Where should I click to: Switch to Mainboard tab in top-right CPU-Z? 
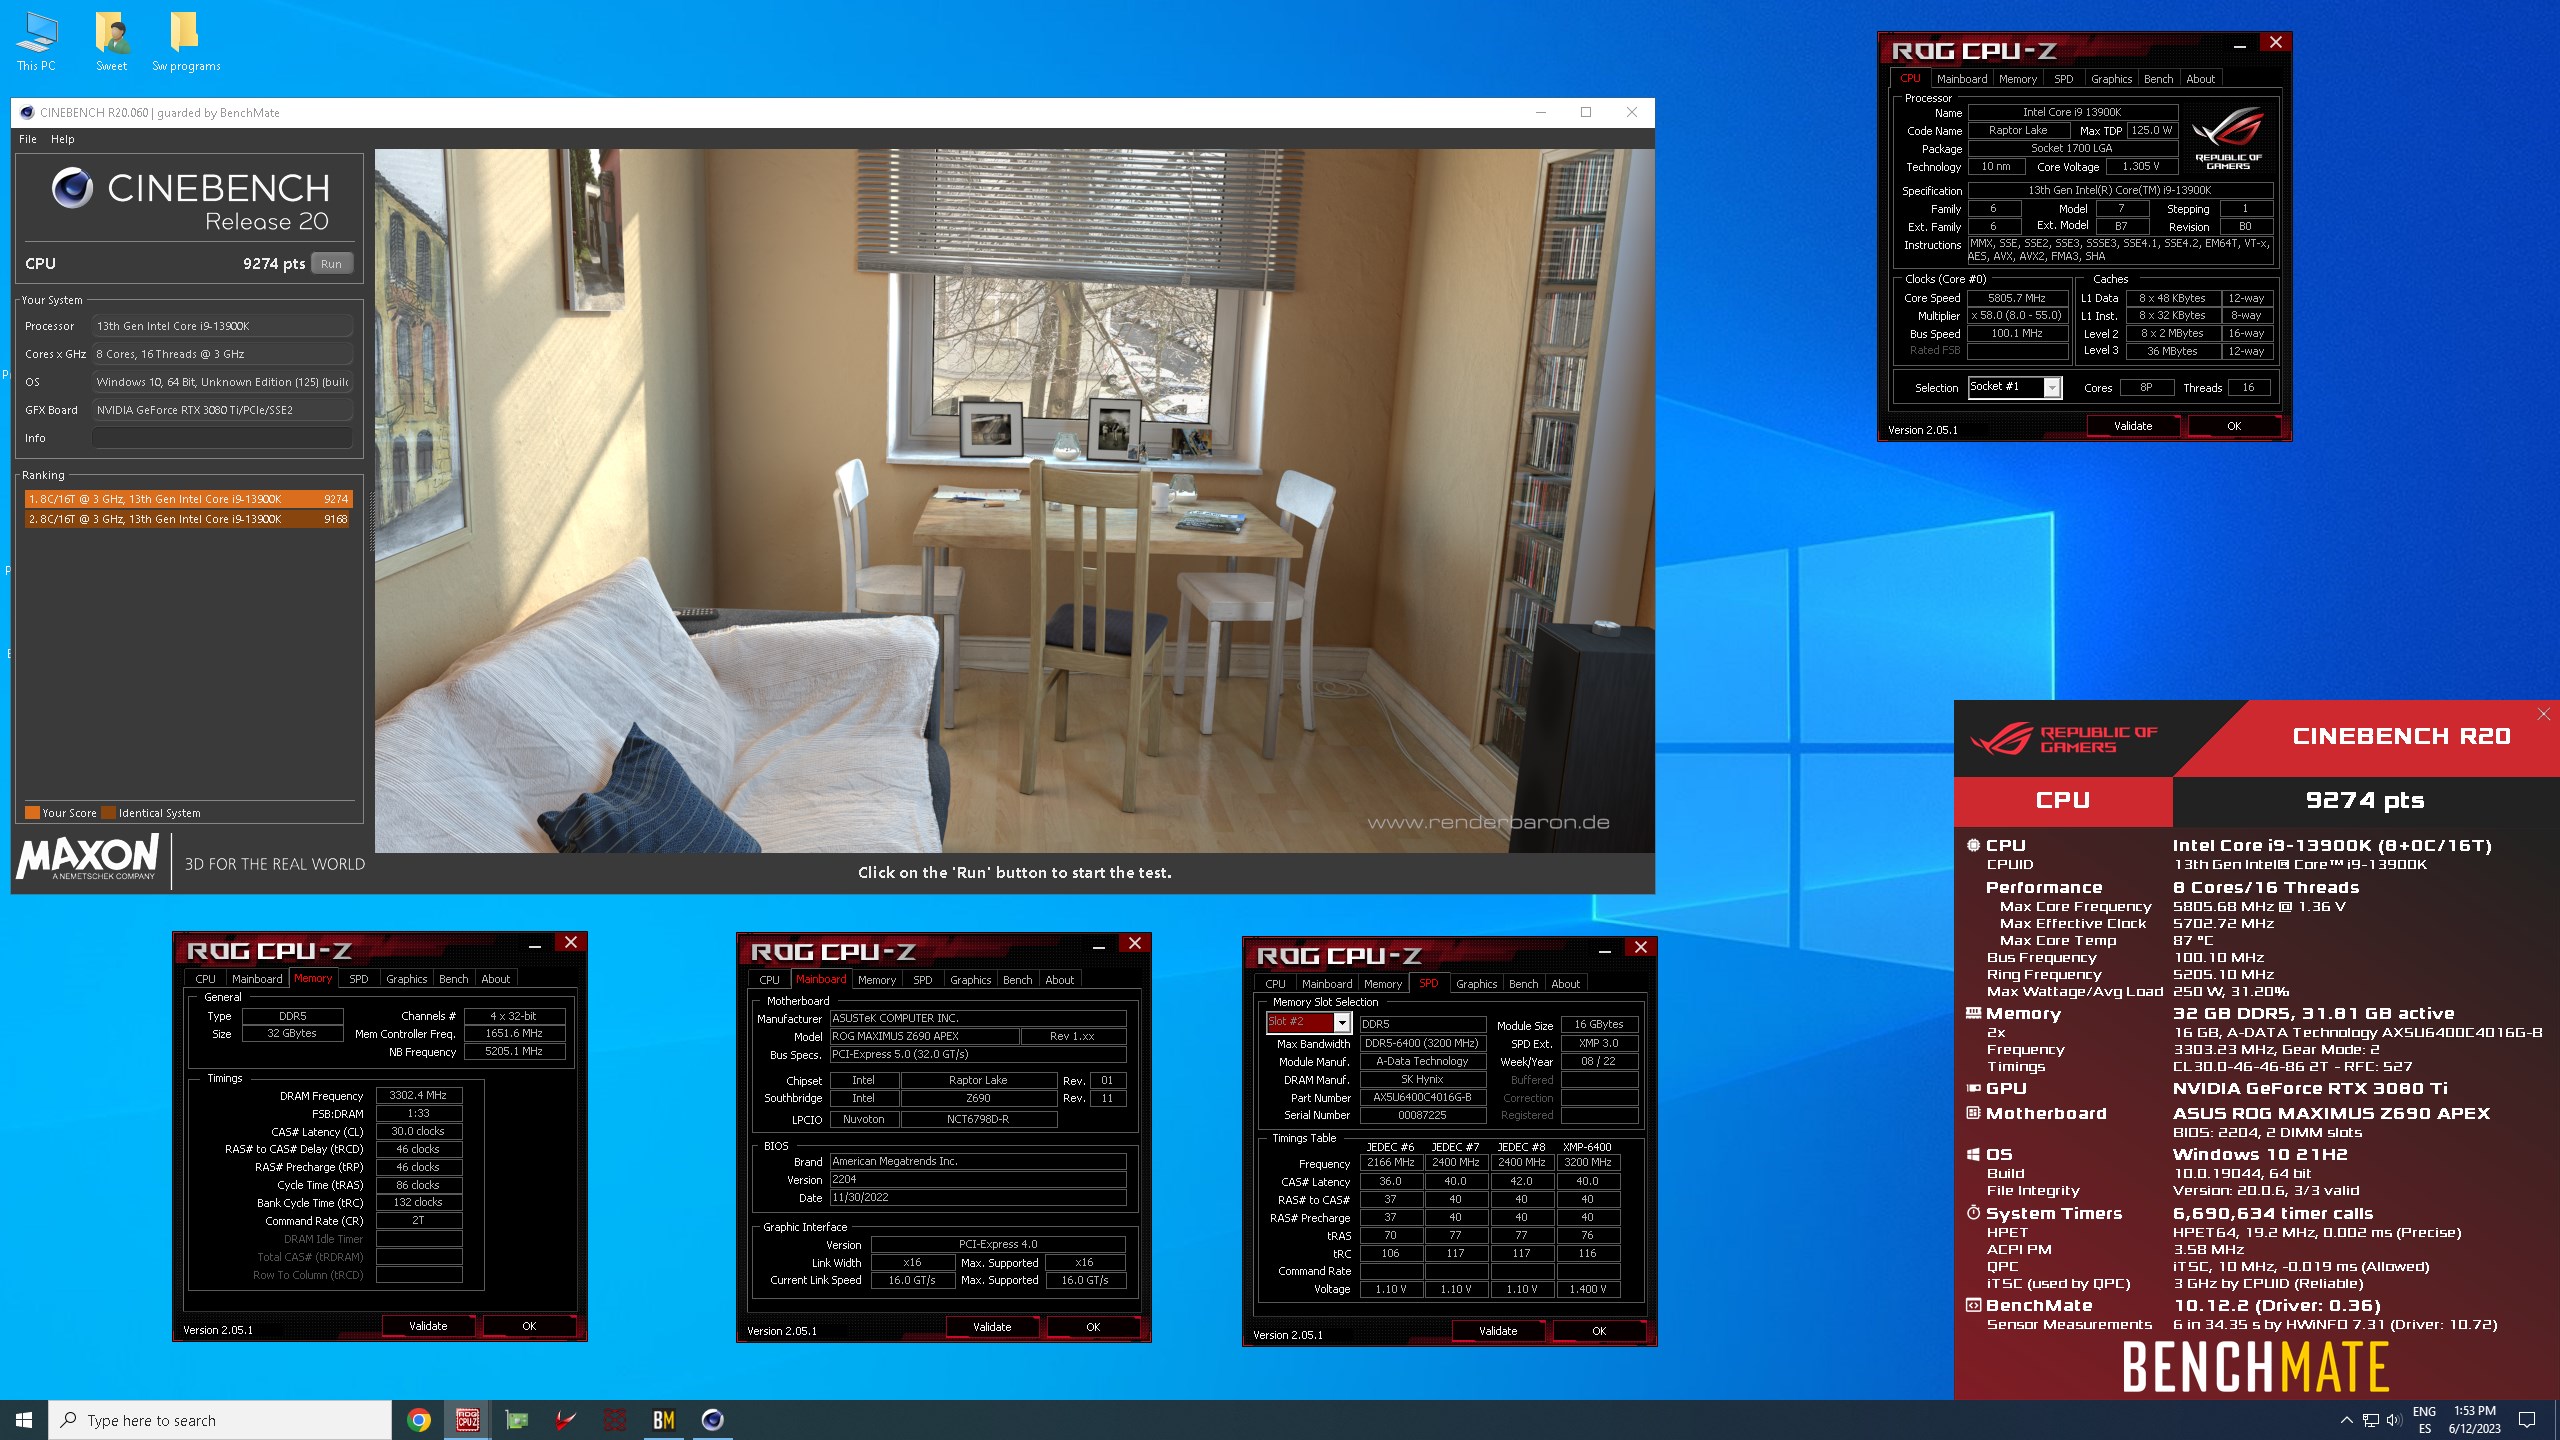[x=1962, y=79]
